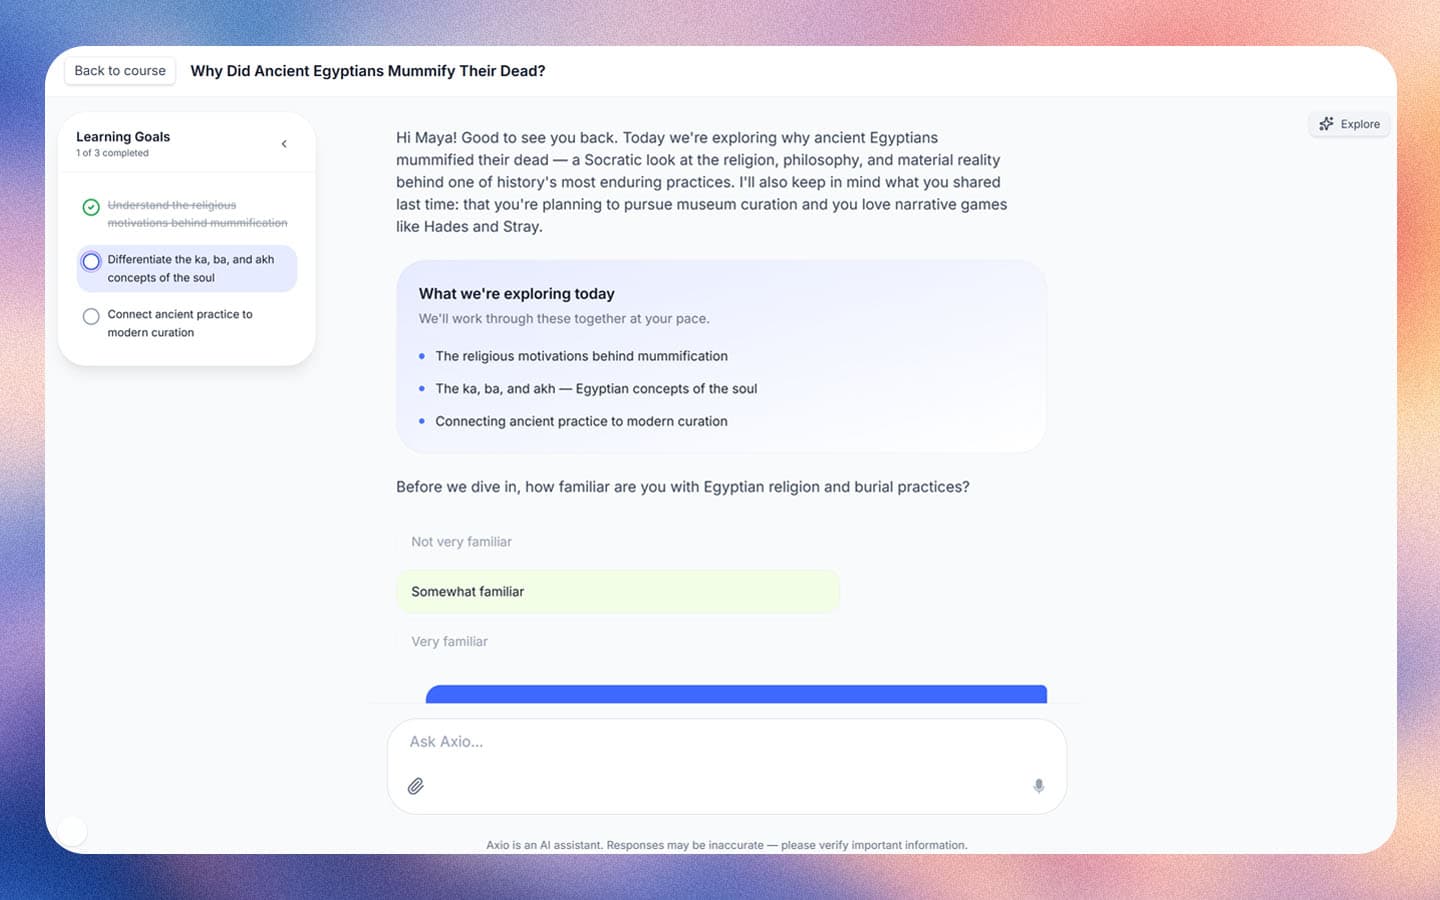Click the 1 of 3 completed progress text

[x=112, y=153]
